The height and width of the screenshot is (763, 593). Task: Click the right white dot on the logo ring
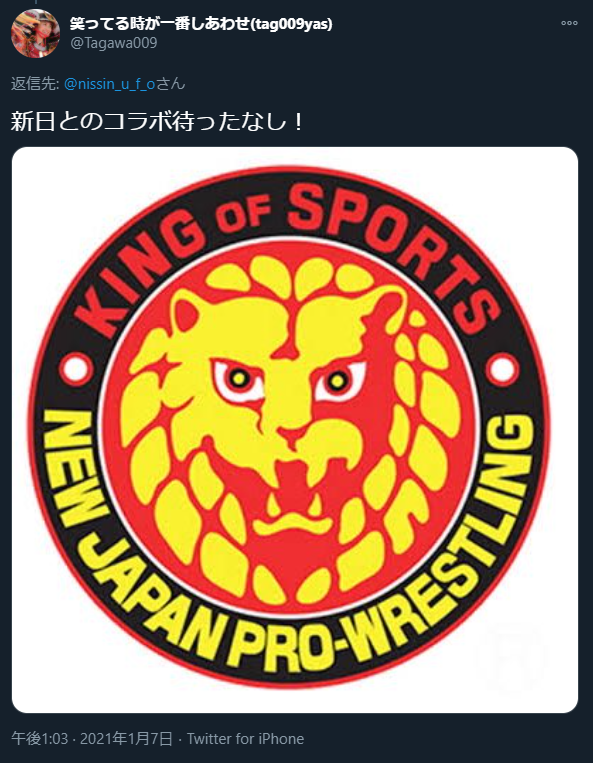tap(503, 370)
